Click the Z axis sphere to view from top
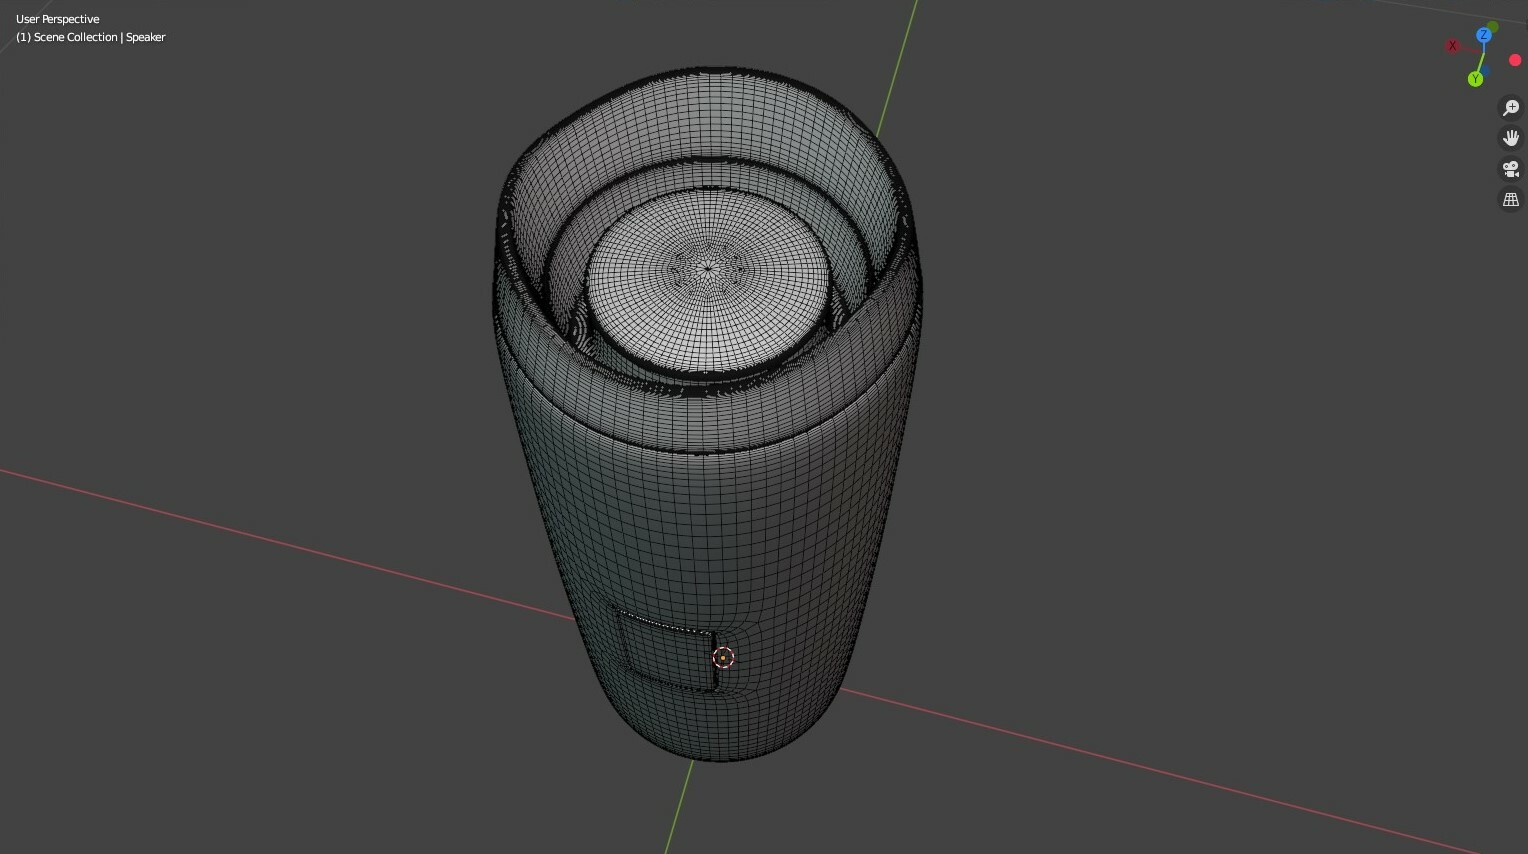 point(1483,36)
